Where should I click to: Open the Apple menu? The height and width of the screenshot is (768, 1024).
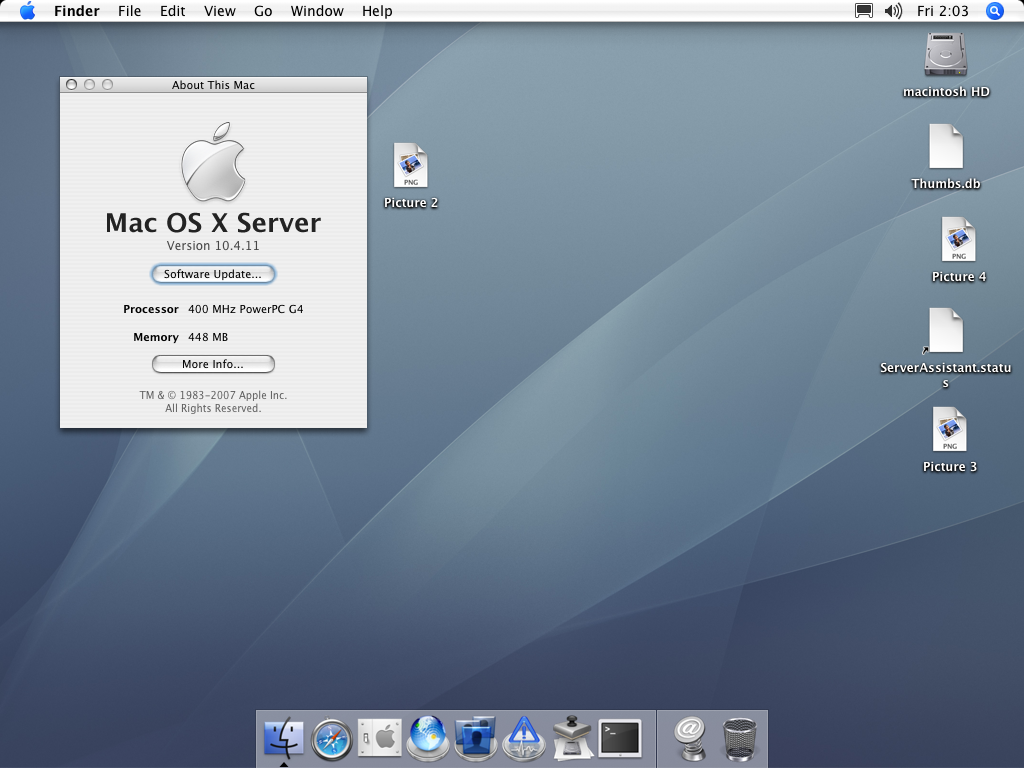click(x=27, y=11)
